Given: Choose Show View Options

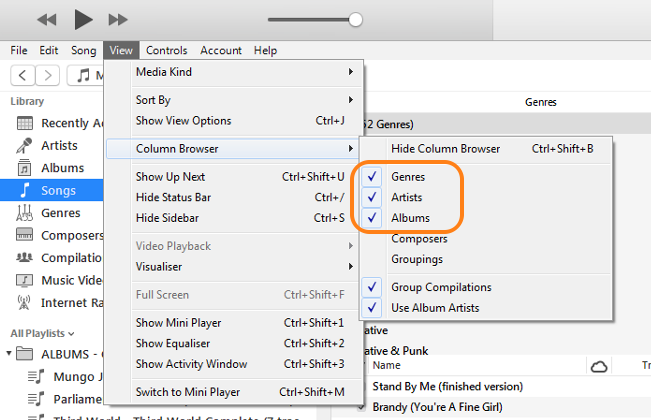Looking at the screenshot, I should click(x=234, y=121).
